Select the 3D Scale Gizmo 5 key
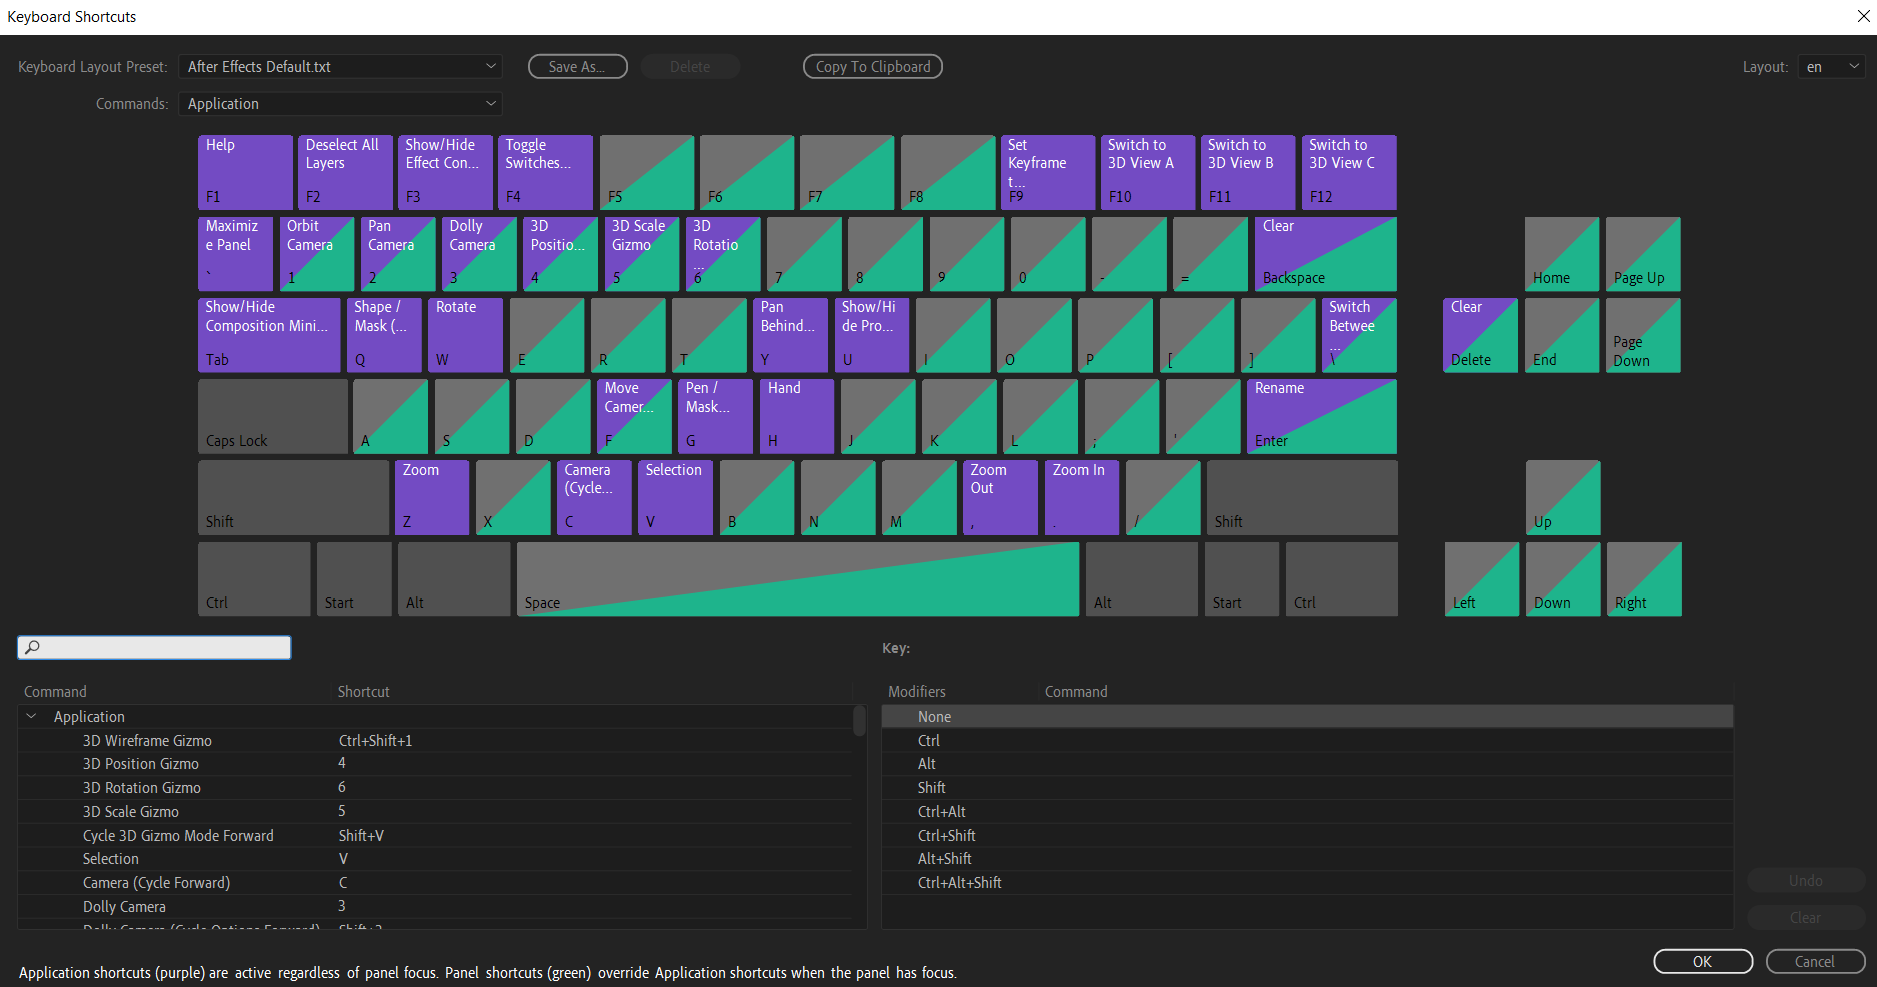Image resolution: width=1877 pixels, height=987 pixels. point(642,254)
